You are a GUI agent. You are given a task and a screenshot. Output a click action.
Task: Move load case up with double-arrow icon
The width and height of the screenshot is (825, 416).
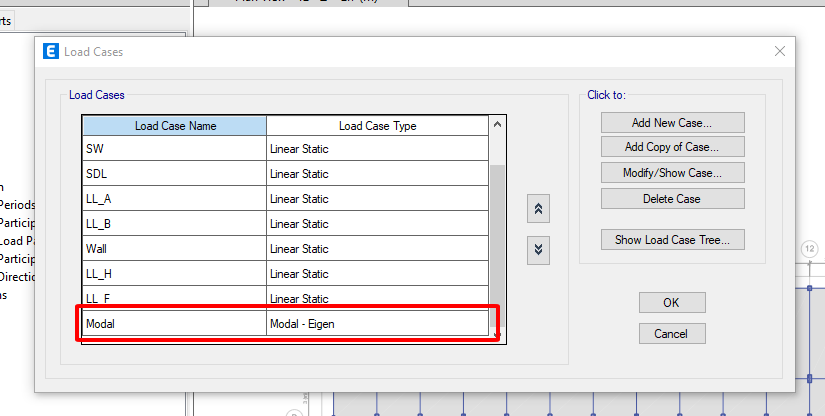point(538,209)
